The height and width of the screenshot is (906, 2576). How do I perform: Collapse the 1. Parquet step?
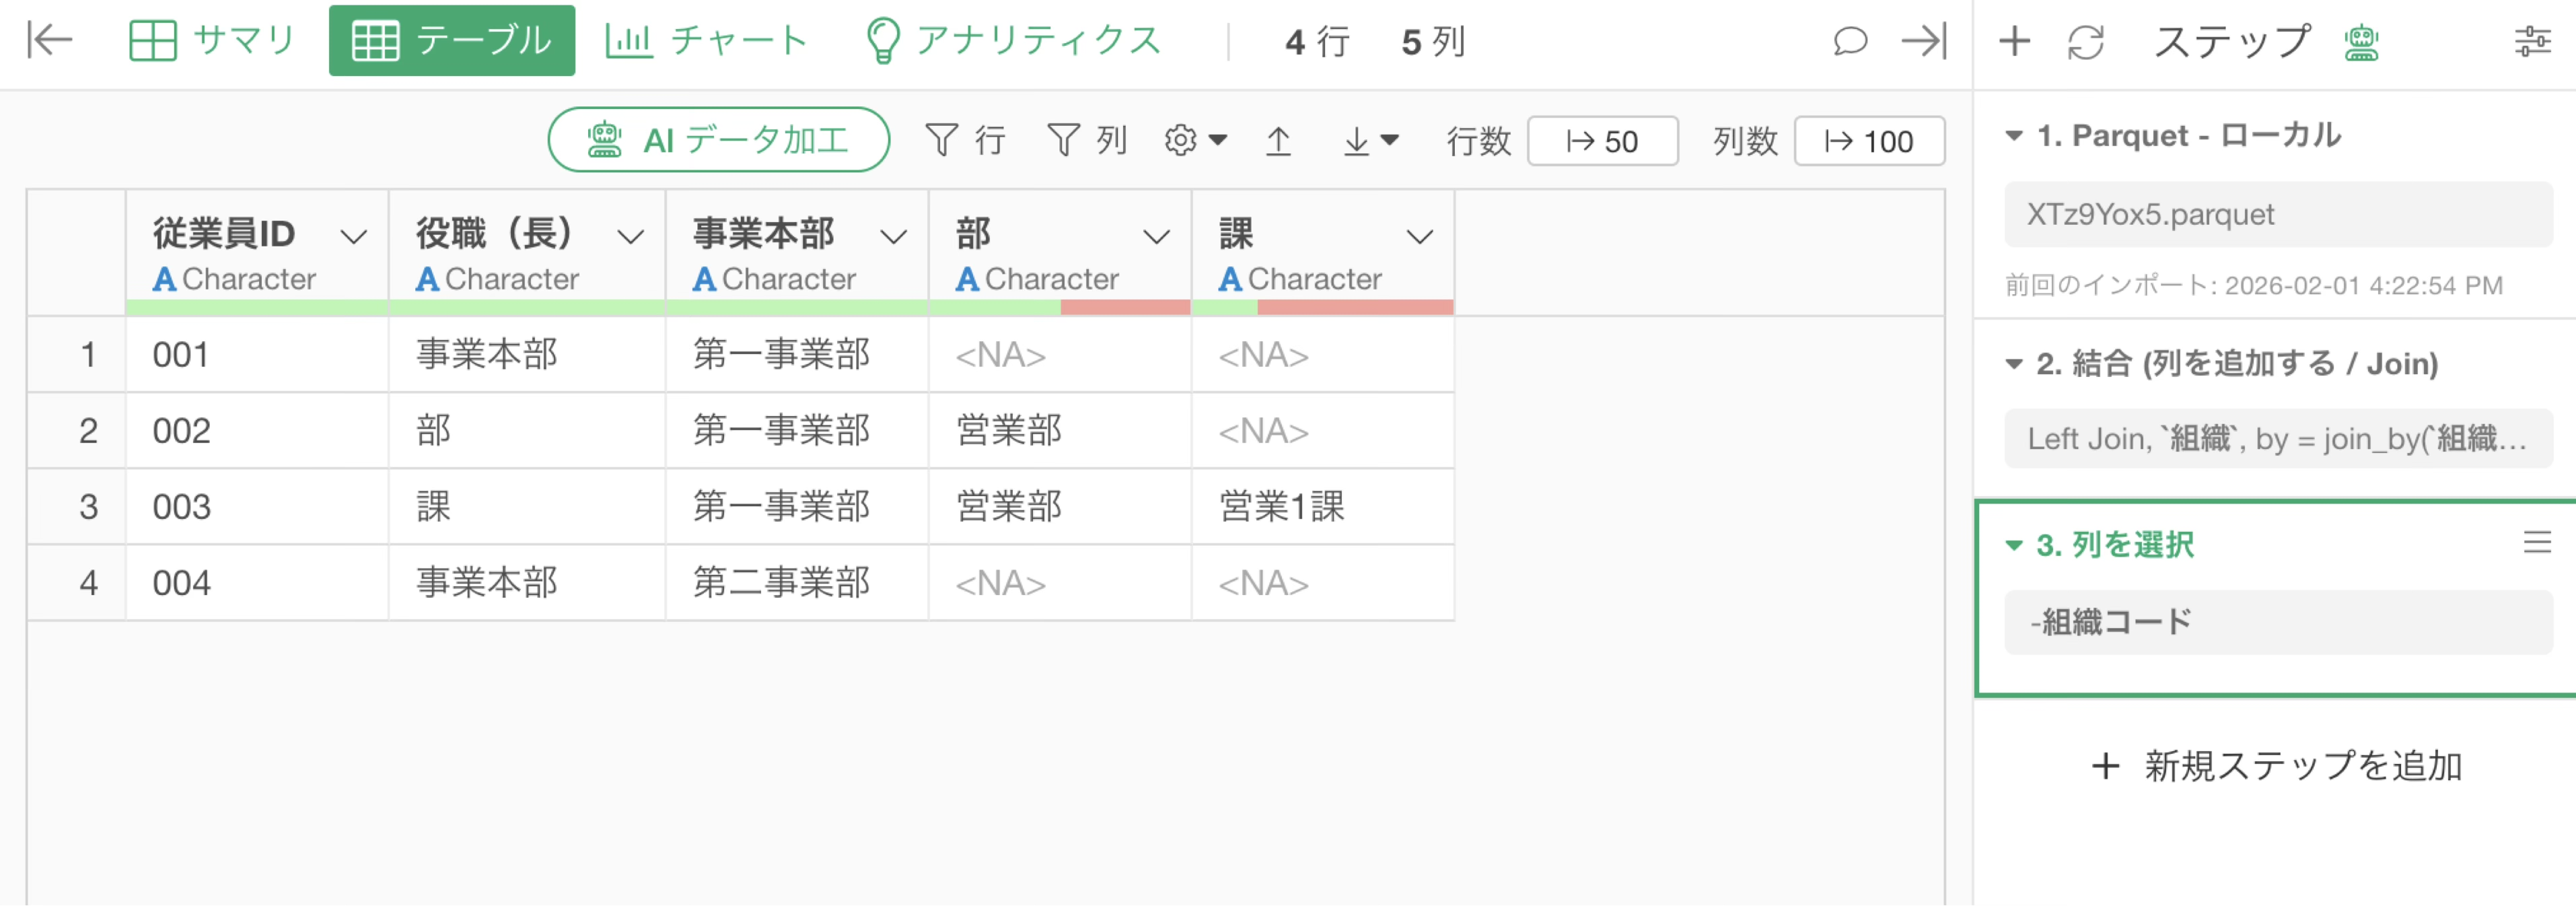[2014, 136]
